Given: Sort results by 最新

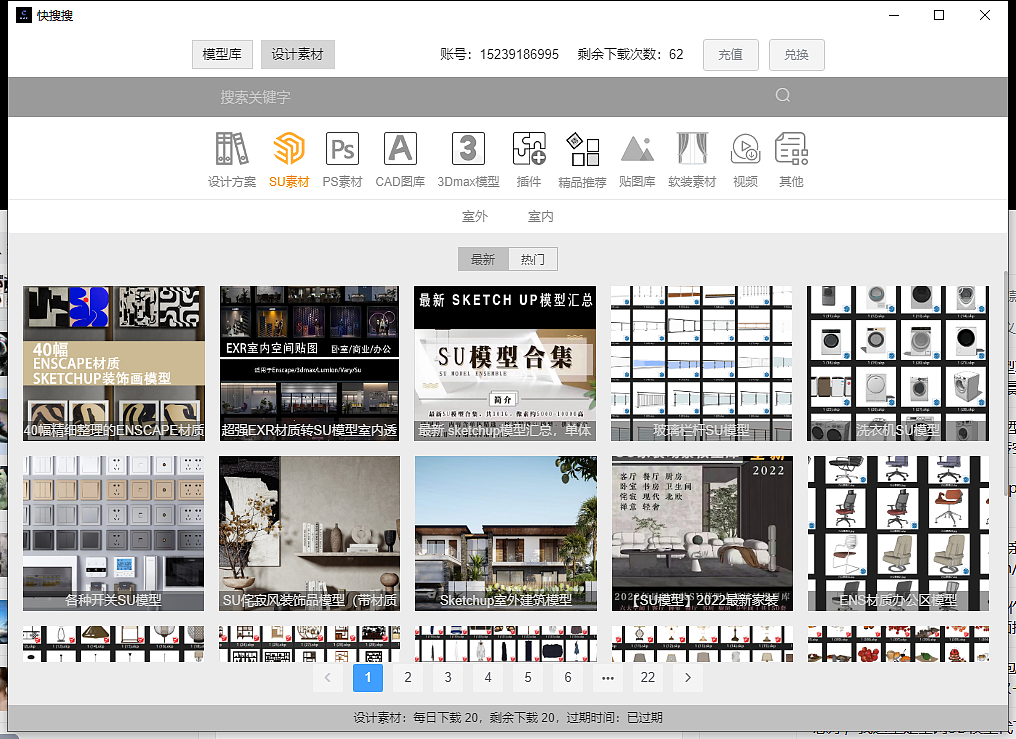Looking at the screenshot, I should click(x=483, y=259).
